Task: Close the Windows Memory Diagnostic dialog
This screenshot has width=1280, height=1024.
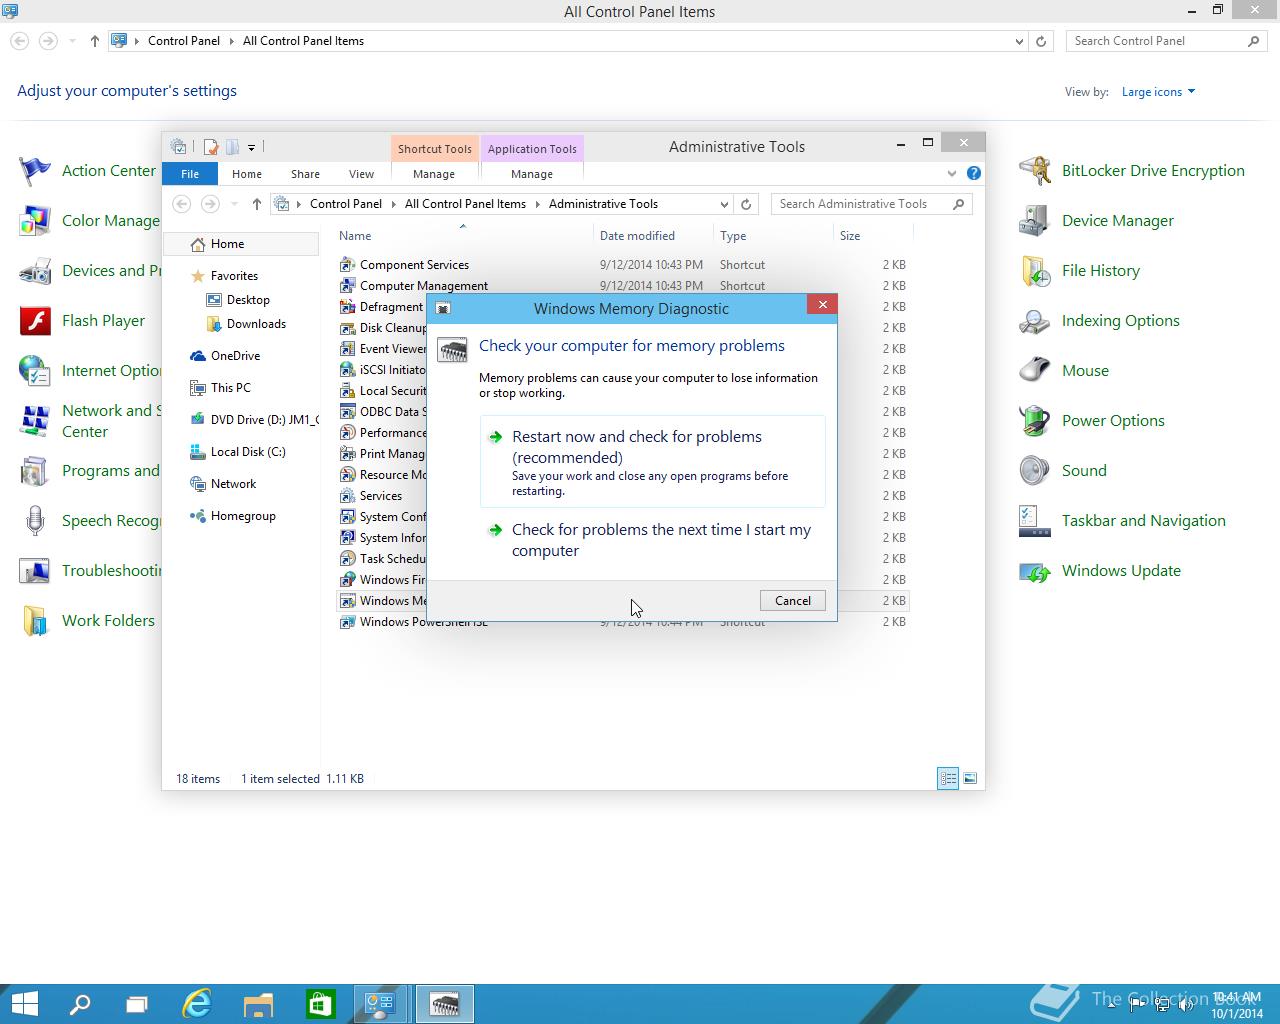Action: pyautogui.click(x=822, y=305)
